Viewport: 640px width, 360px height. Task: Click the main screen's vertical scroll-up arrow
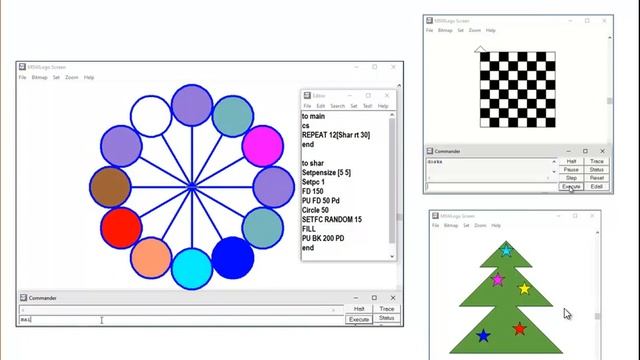pos(399,85)
